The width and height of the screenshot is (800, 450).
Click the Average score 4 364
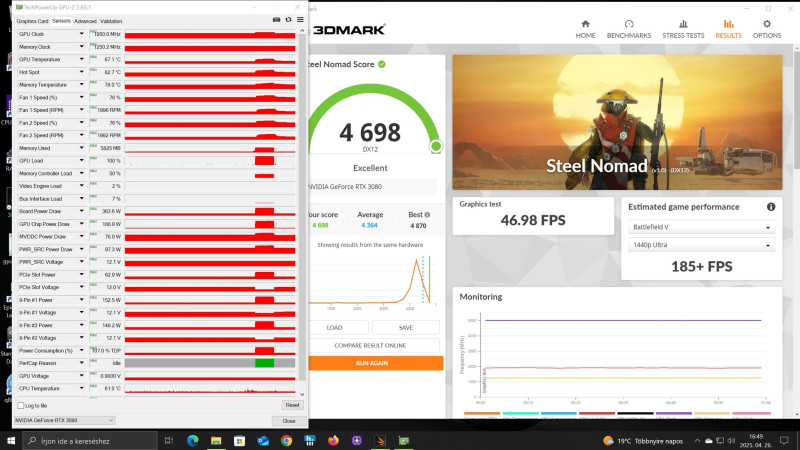tap(369, 225)
